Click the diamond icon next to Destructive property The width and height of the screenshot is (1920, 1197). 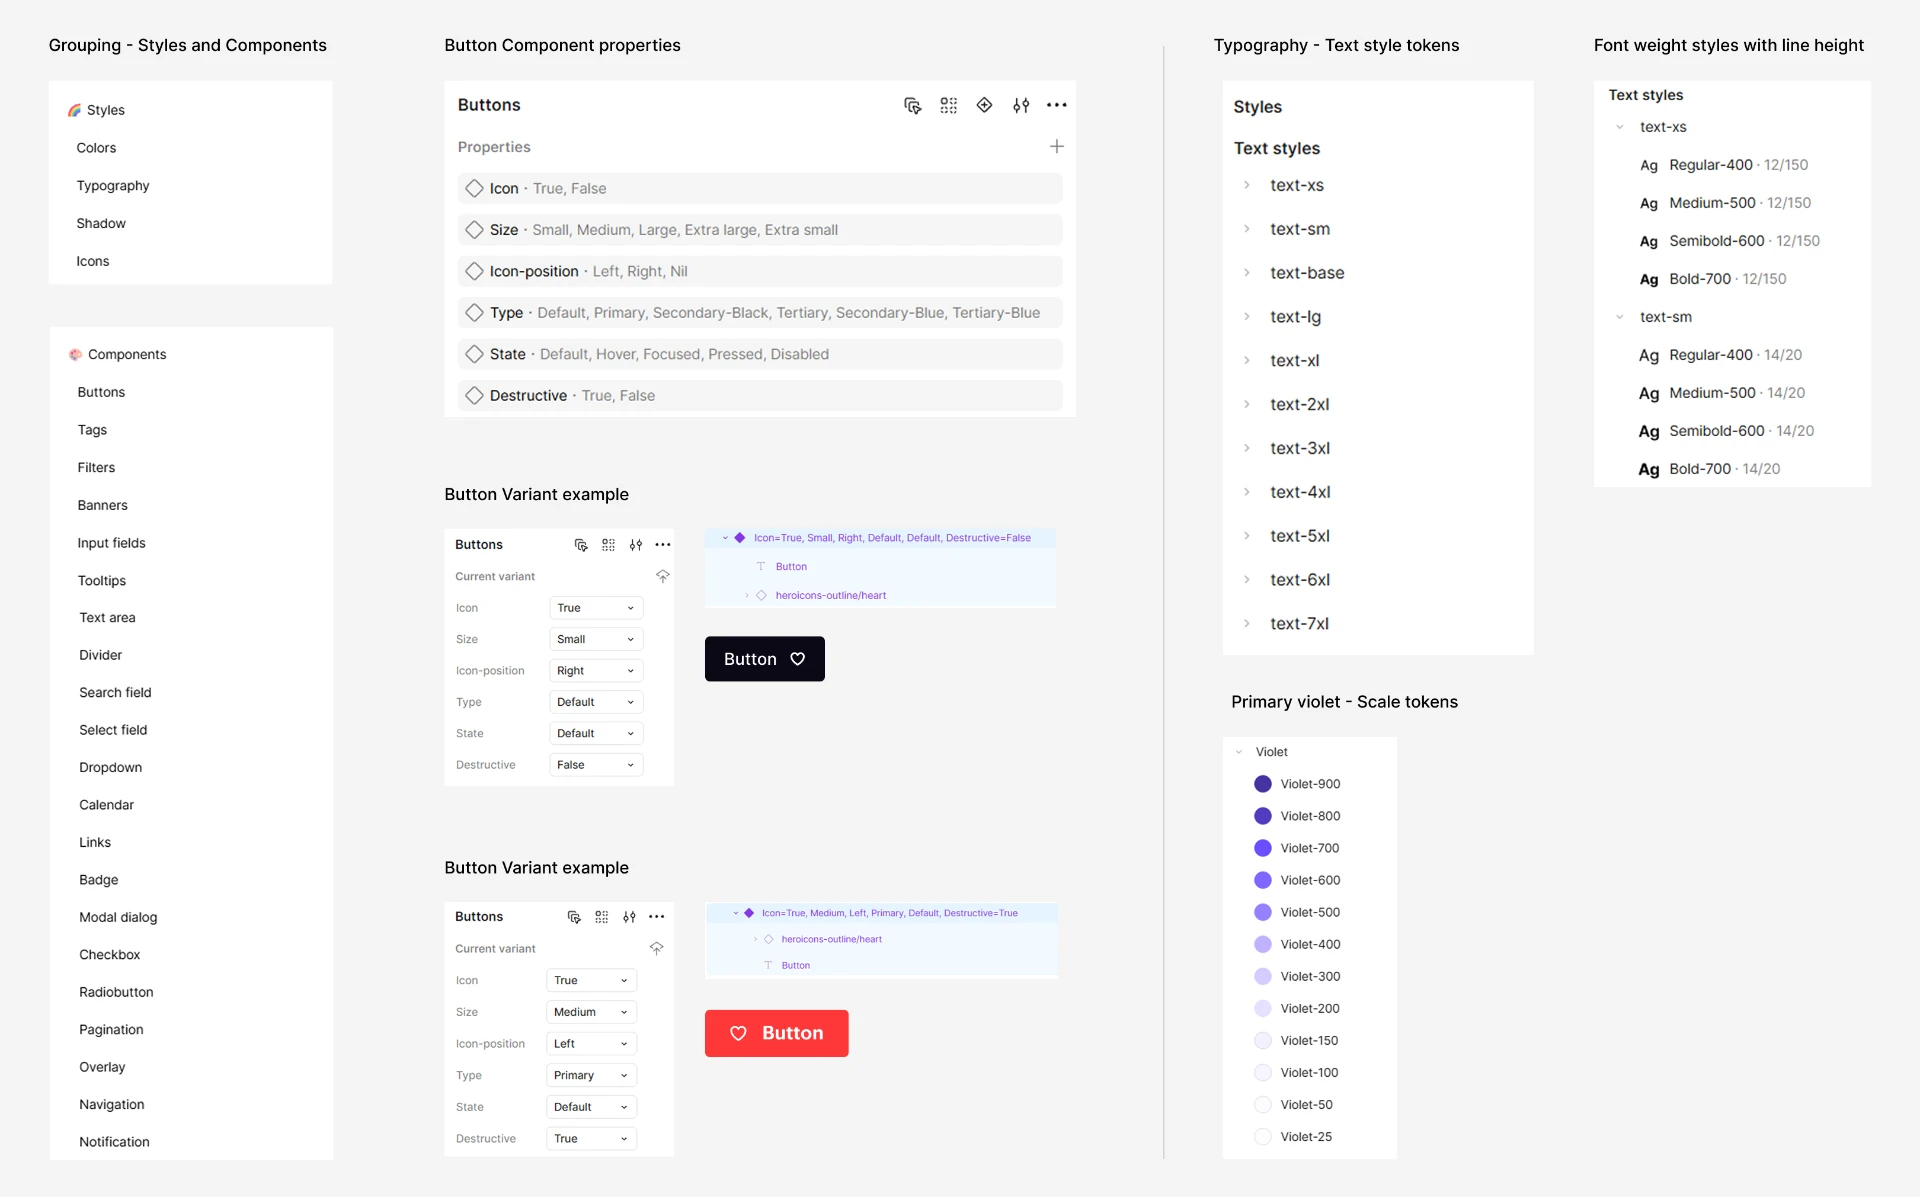[x=474, y=396]
